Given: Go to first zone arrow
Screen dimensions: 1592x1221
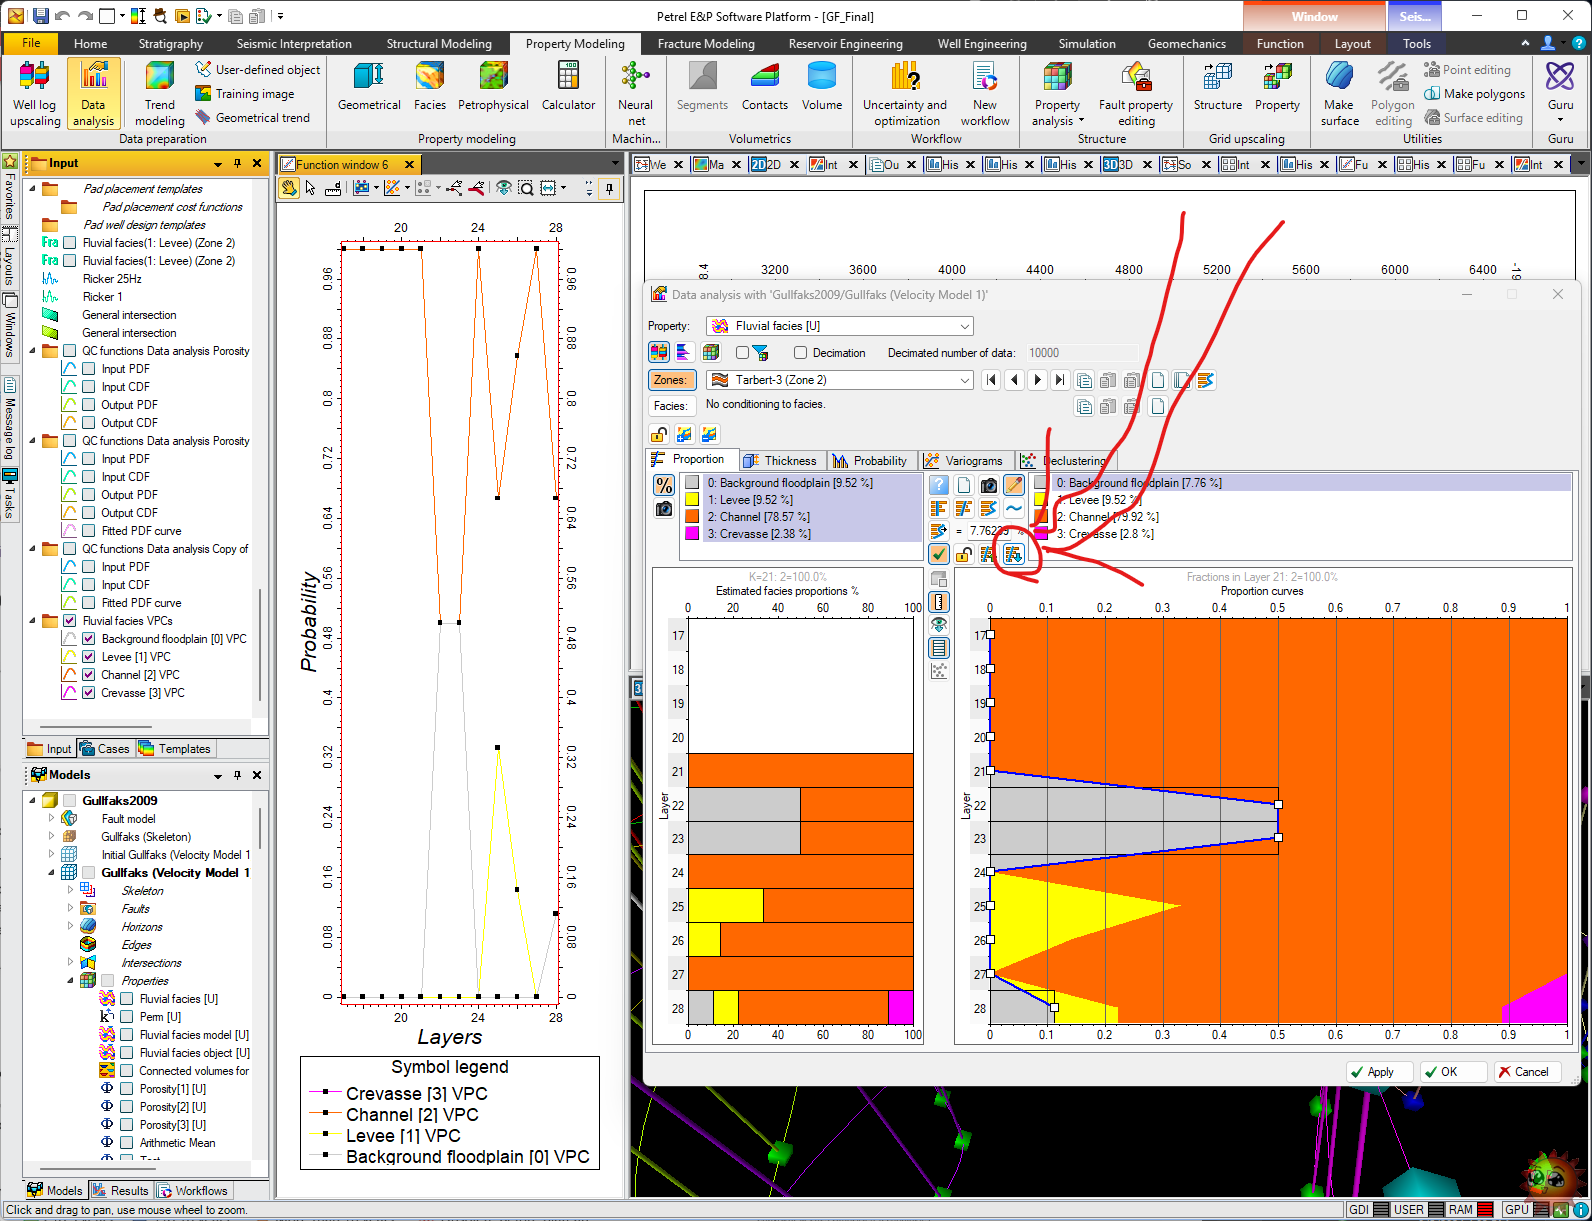Looking at the screenshot, I should 991,380.
